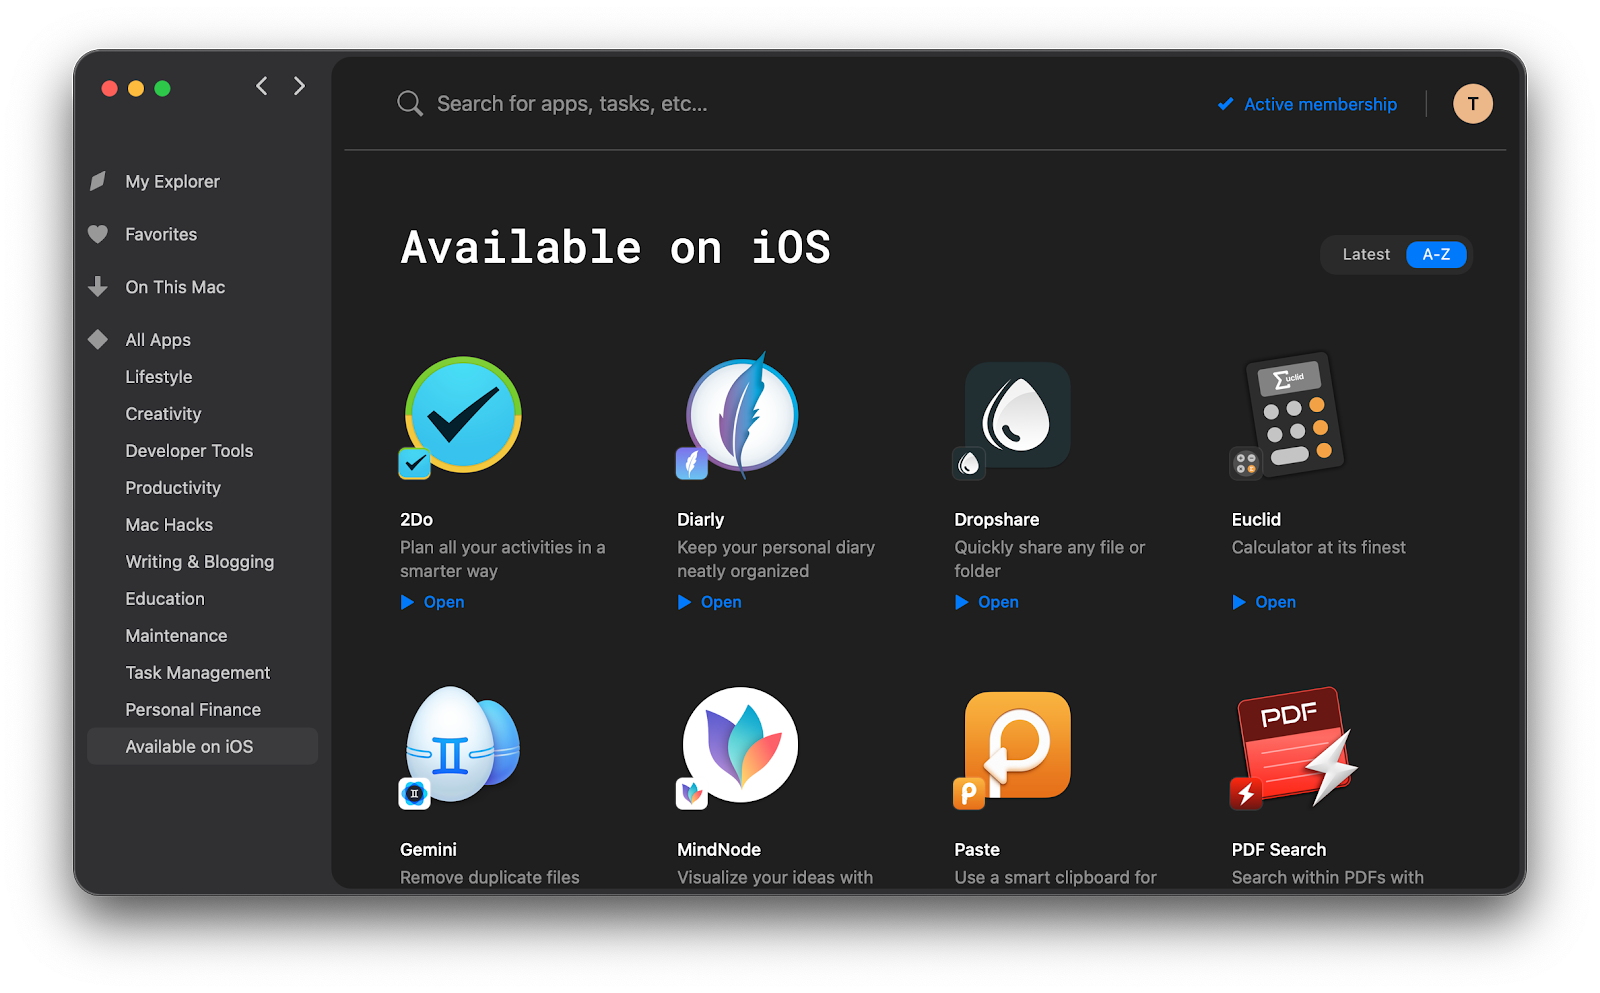1600x993 pixels.
Task: Open My Explorer in sidebar
Action: [172, 181]
